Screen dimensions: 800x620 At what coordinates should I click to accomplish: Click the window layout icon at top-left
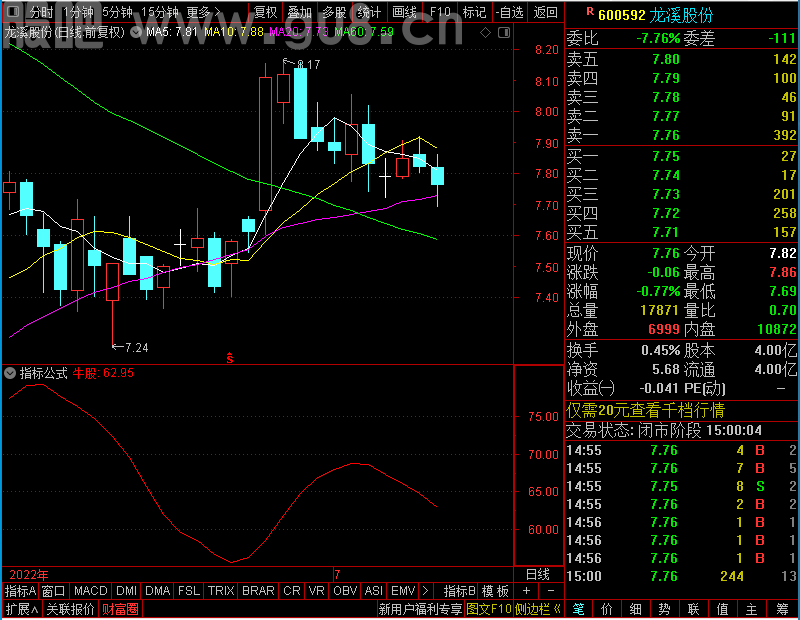[12, 11]
